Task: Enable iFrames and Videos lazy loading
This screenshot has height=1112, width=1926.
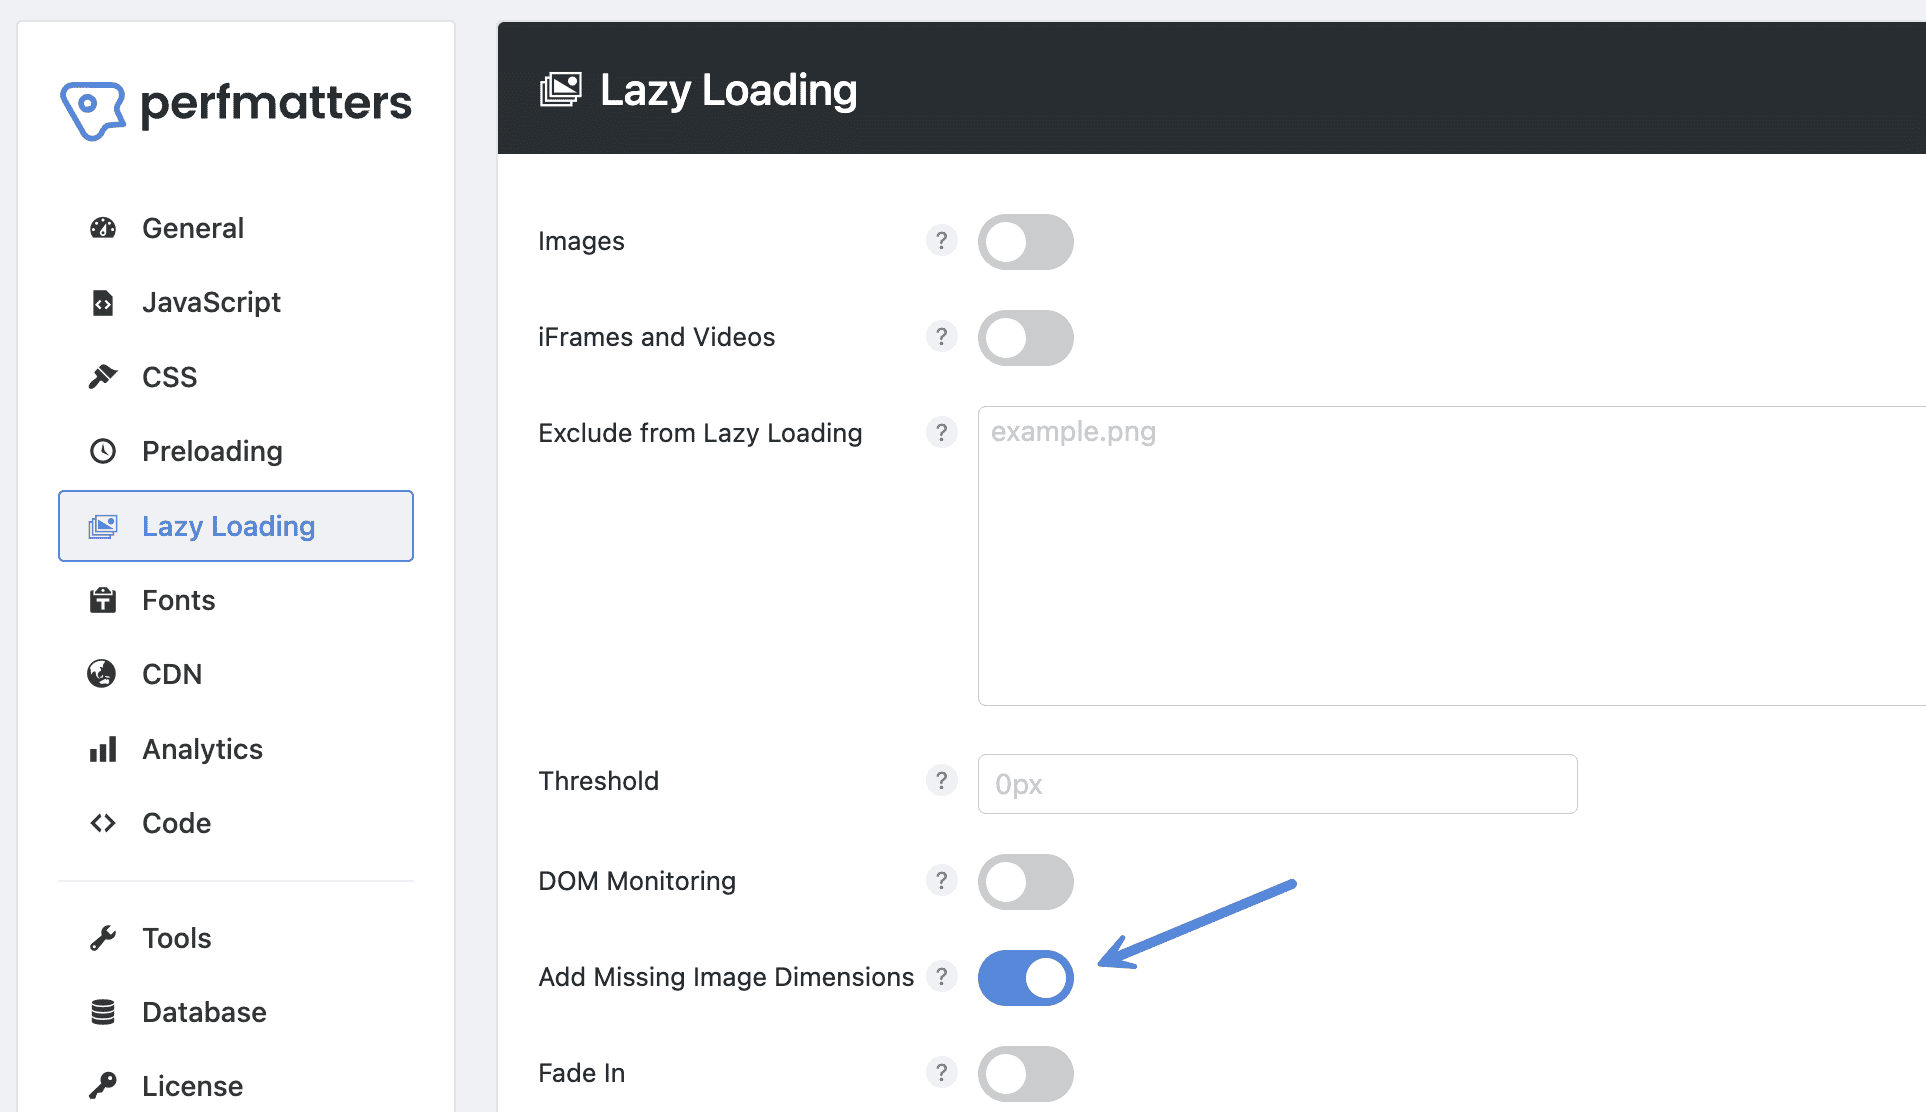Action: coord(1025,338)
